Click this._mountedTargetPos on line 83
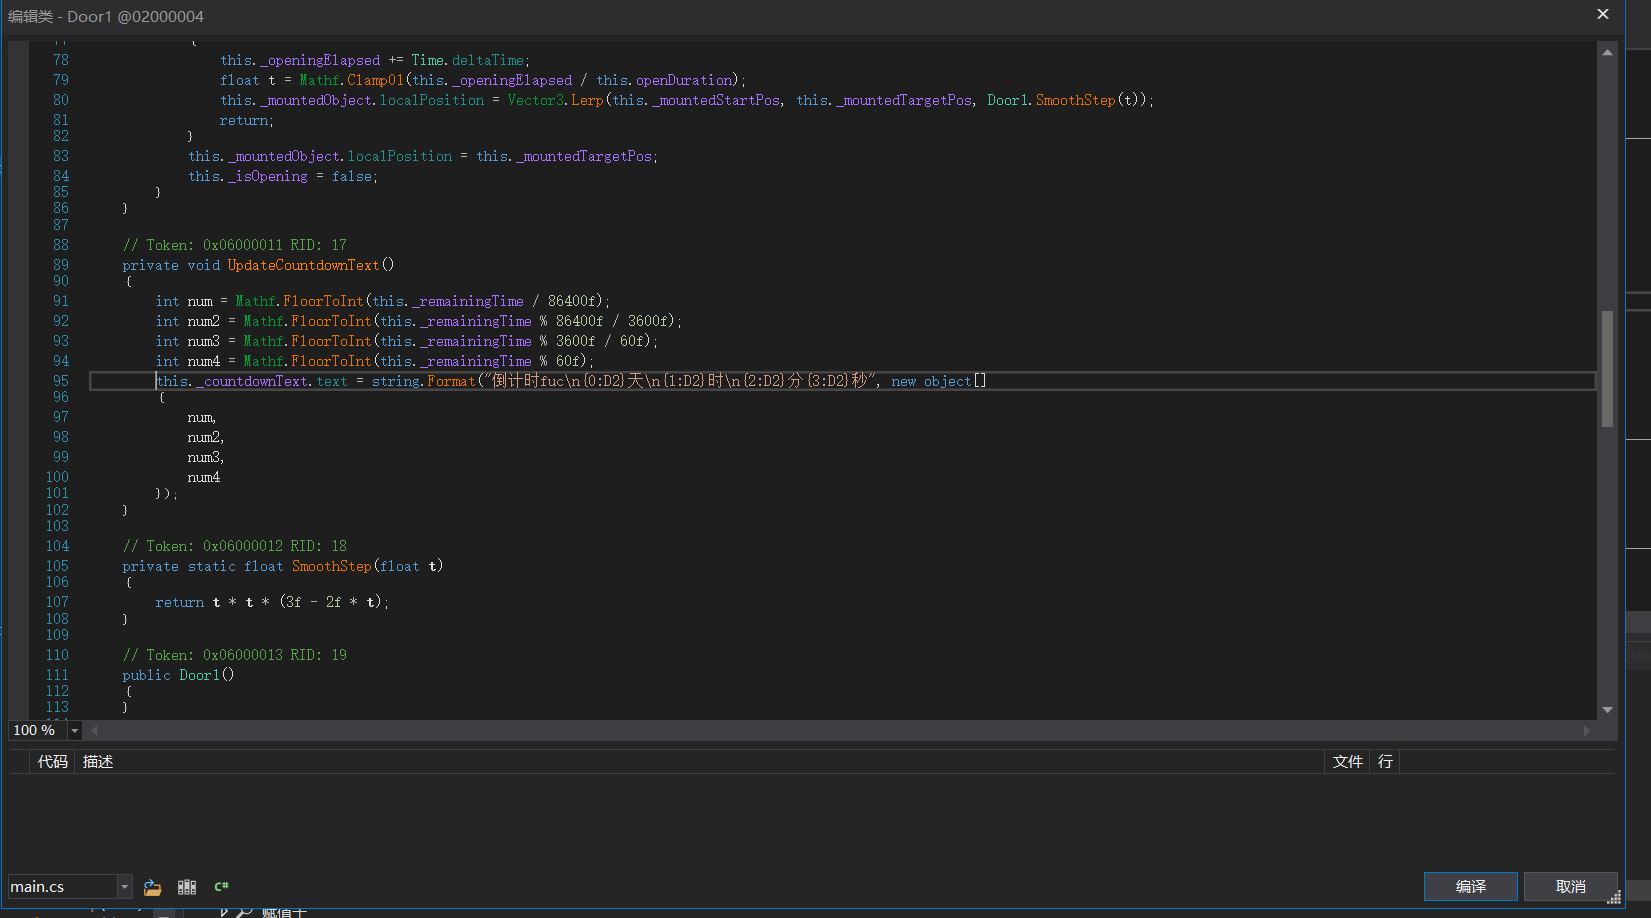Viewport: 1651px width, 918px height. click(x=564, y=156)
